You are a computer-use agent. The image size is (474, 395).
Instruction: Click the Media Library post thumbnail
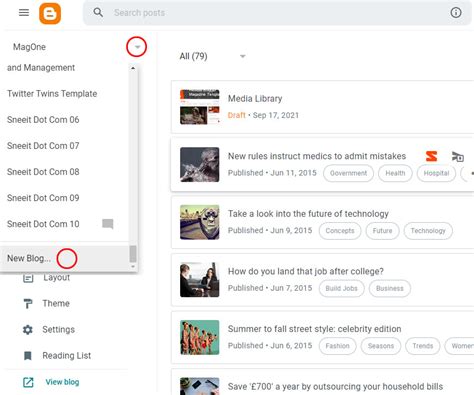(x=200, y=107)
